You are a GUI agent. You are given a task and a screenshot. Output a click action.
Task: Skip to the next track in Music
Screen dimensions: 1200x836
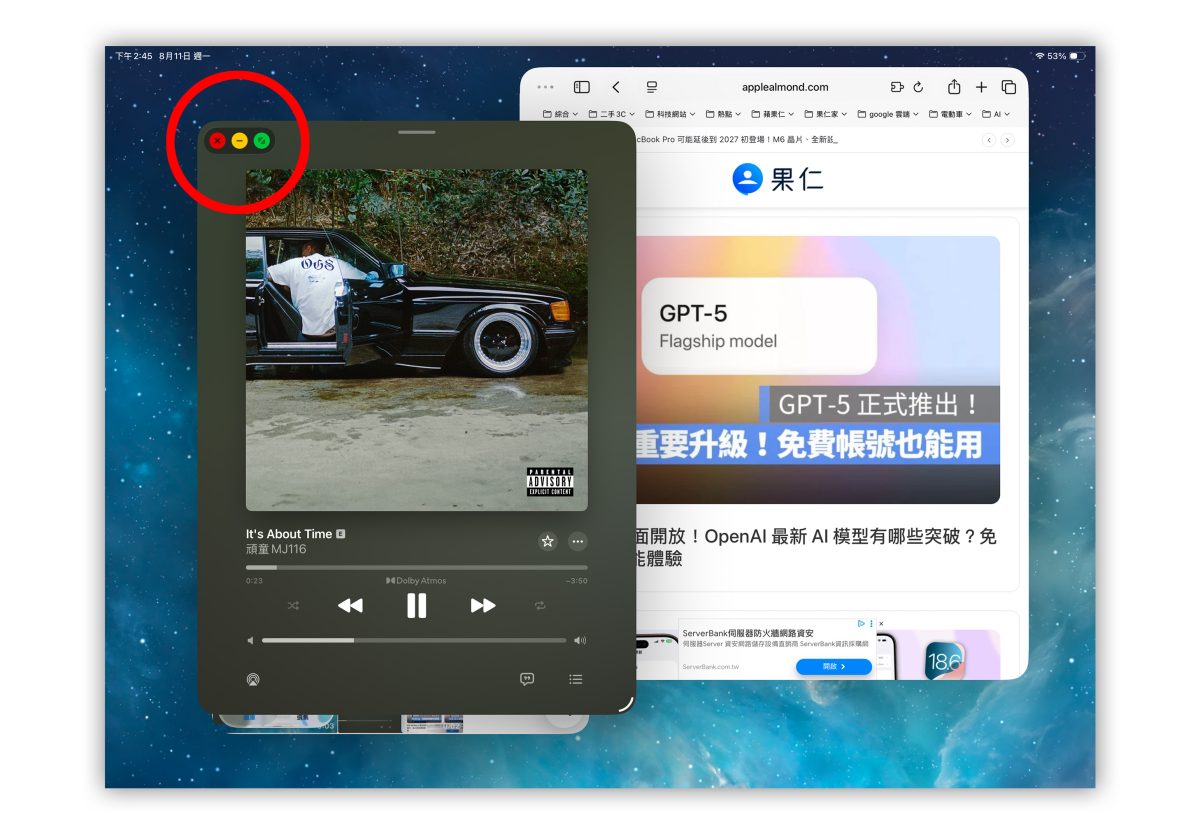tap(483, 605)
